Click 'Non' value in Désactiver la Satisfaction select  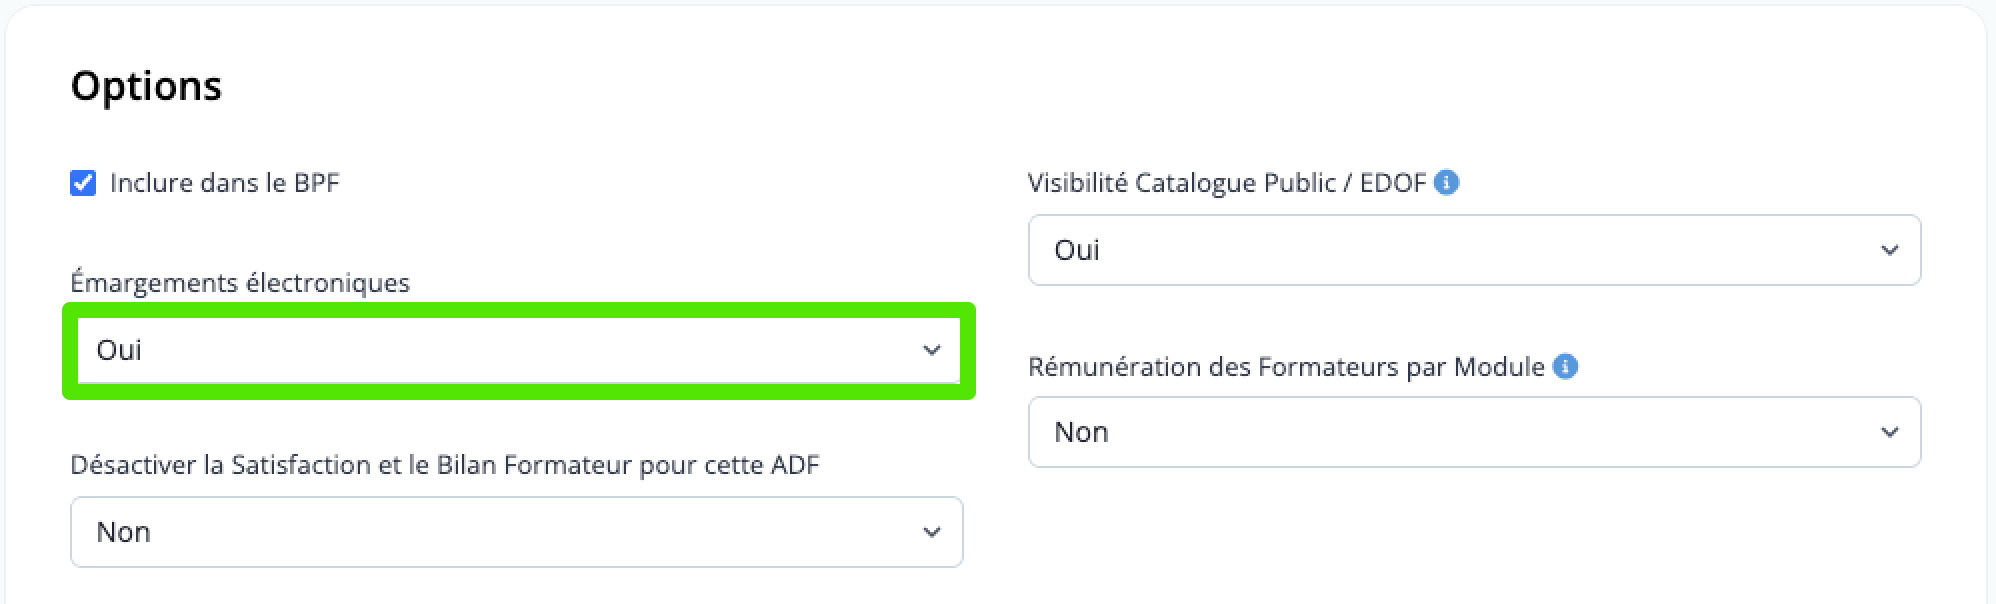click(x=123, y=532)
